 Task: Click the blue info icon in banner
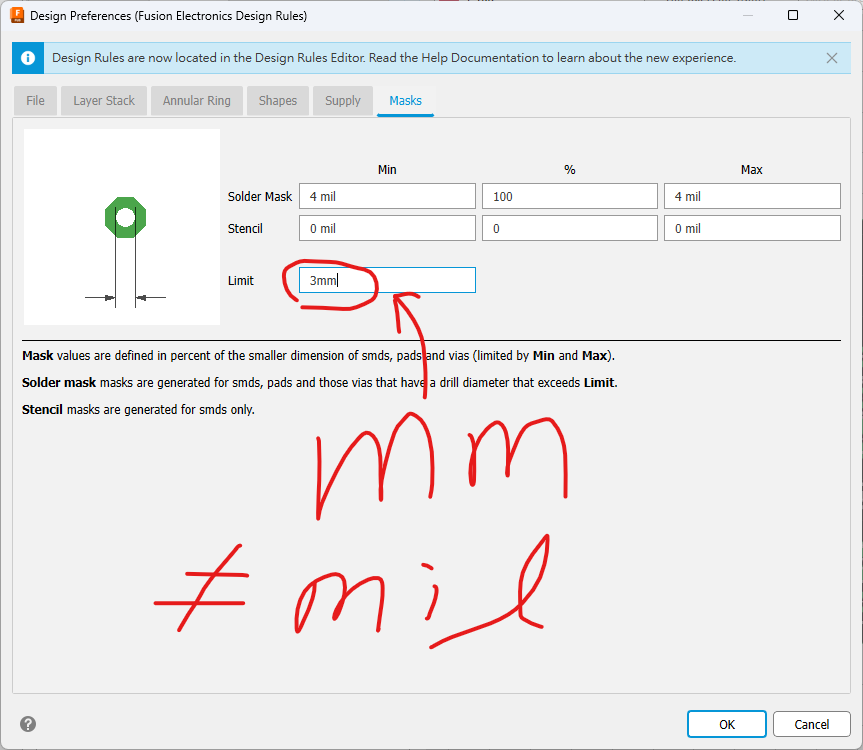(29, 58)
